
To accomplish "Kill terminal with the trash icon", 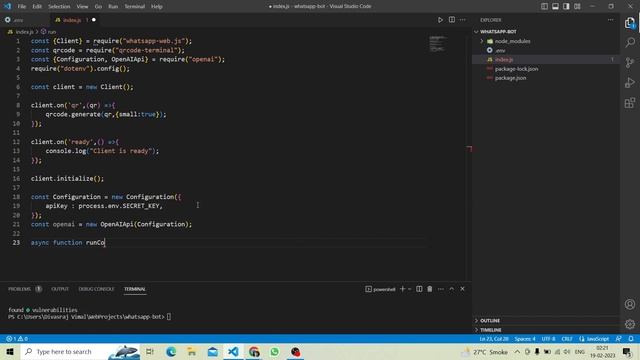I will 430,289.
